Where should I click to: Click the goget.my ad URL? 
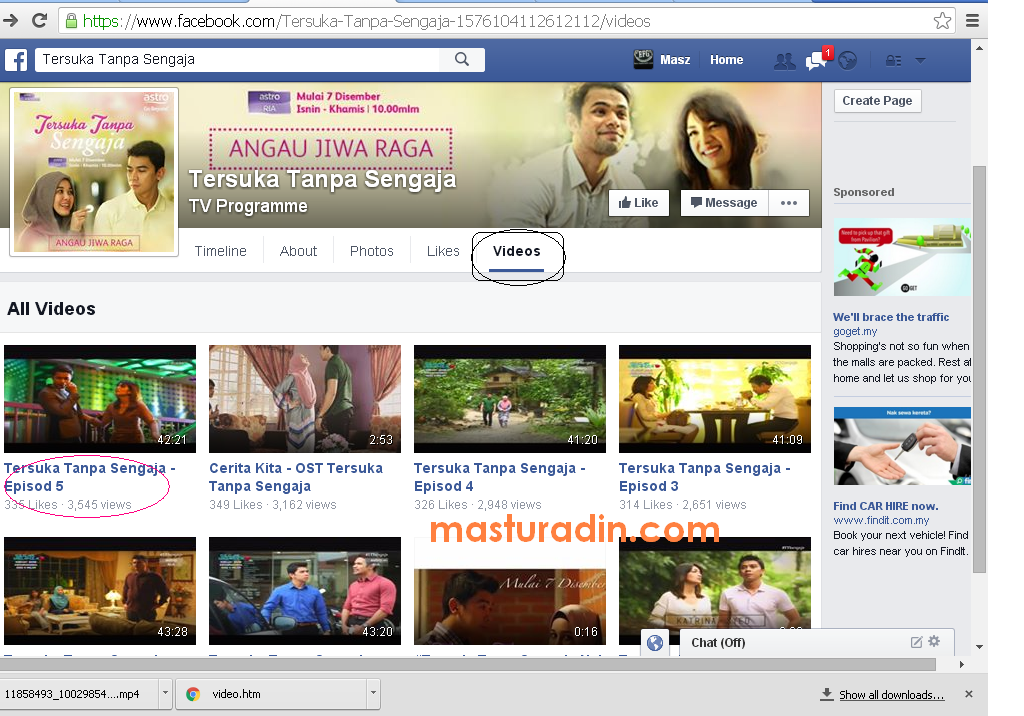[x=855, y=331]
